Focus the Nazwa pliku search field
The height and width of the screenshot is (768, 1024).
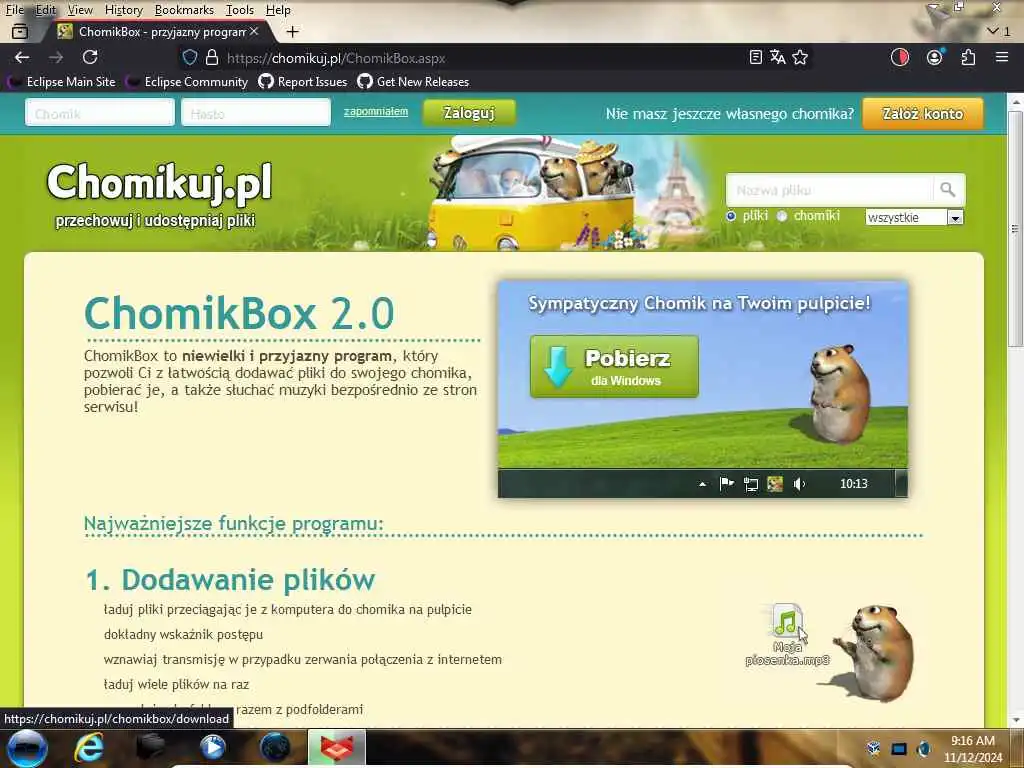pos(829,190)
